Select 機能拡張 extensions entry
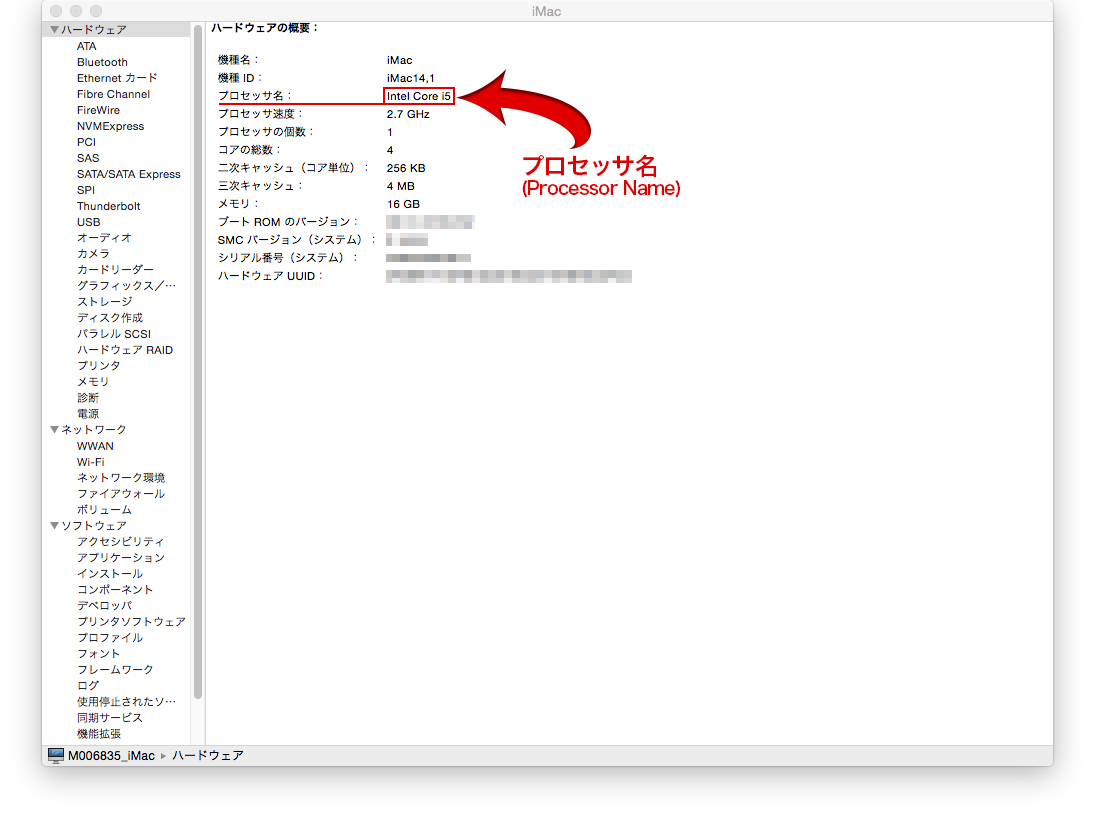The height and width of the screenshot is (826, 1095). (x=98, y=733)
